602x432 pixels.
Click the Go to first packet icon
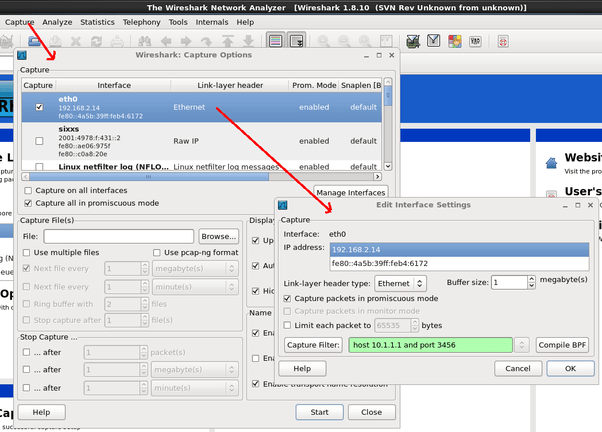[228, 41]
